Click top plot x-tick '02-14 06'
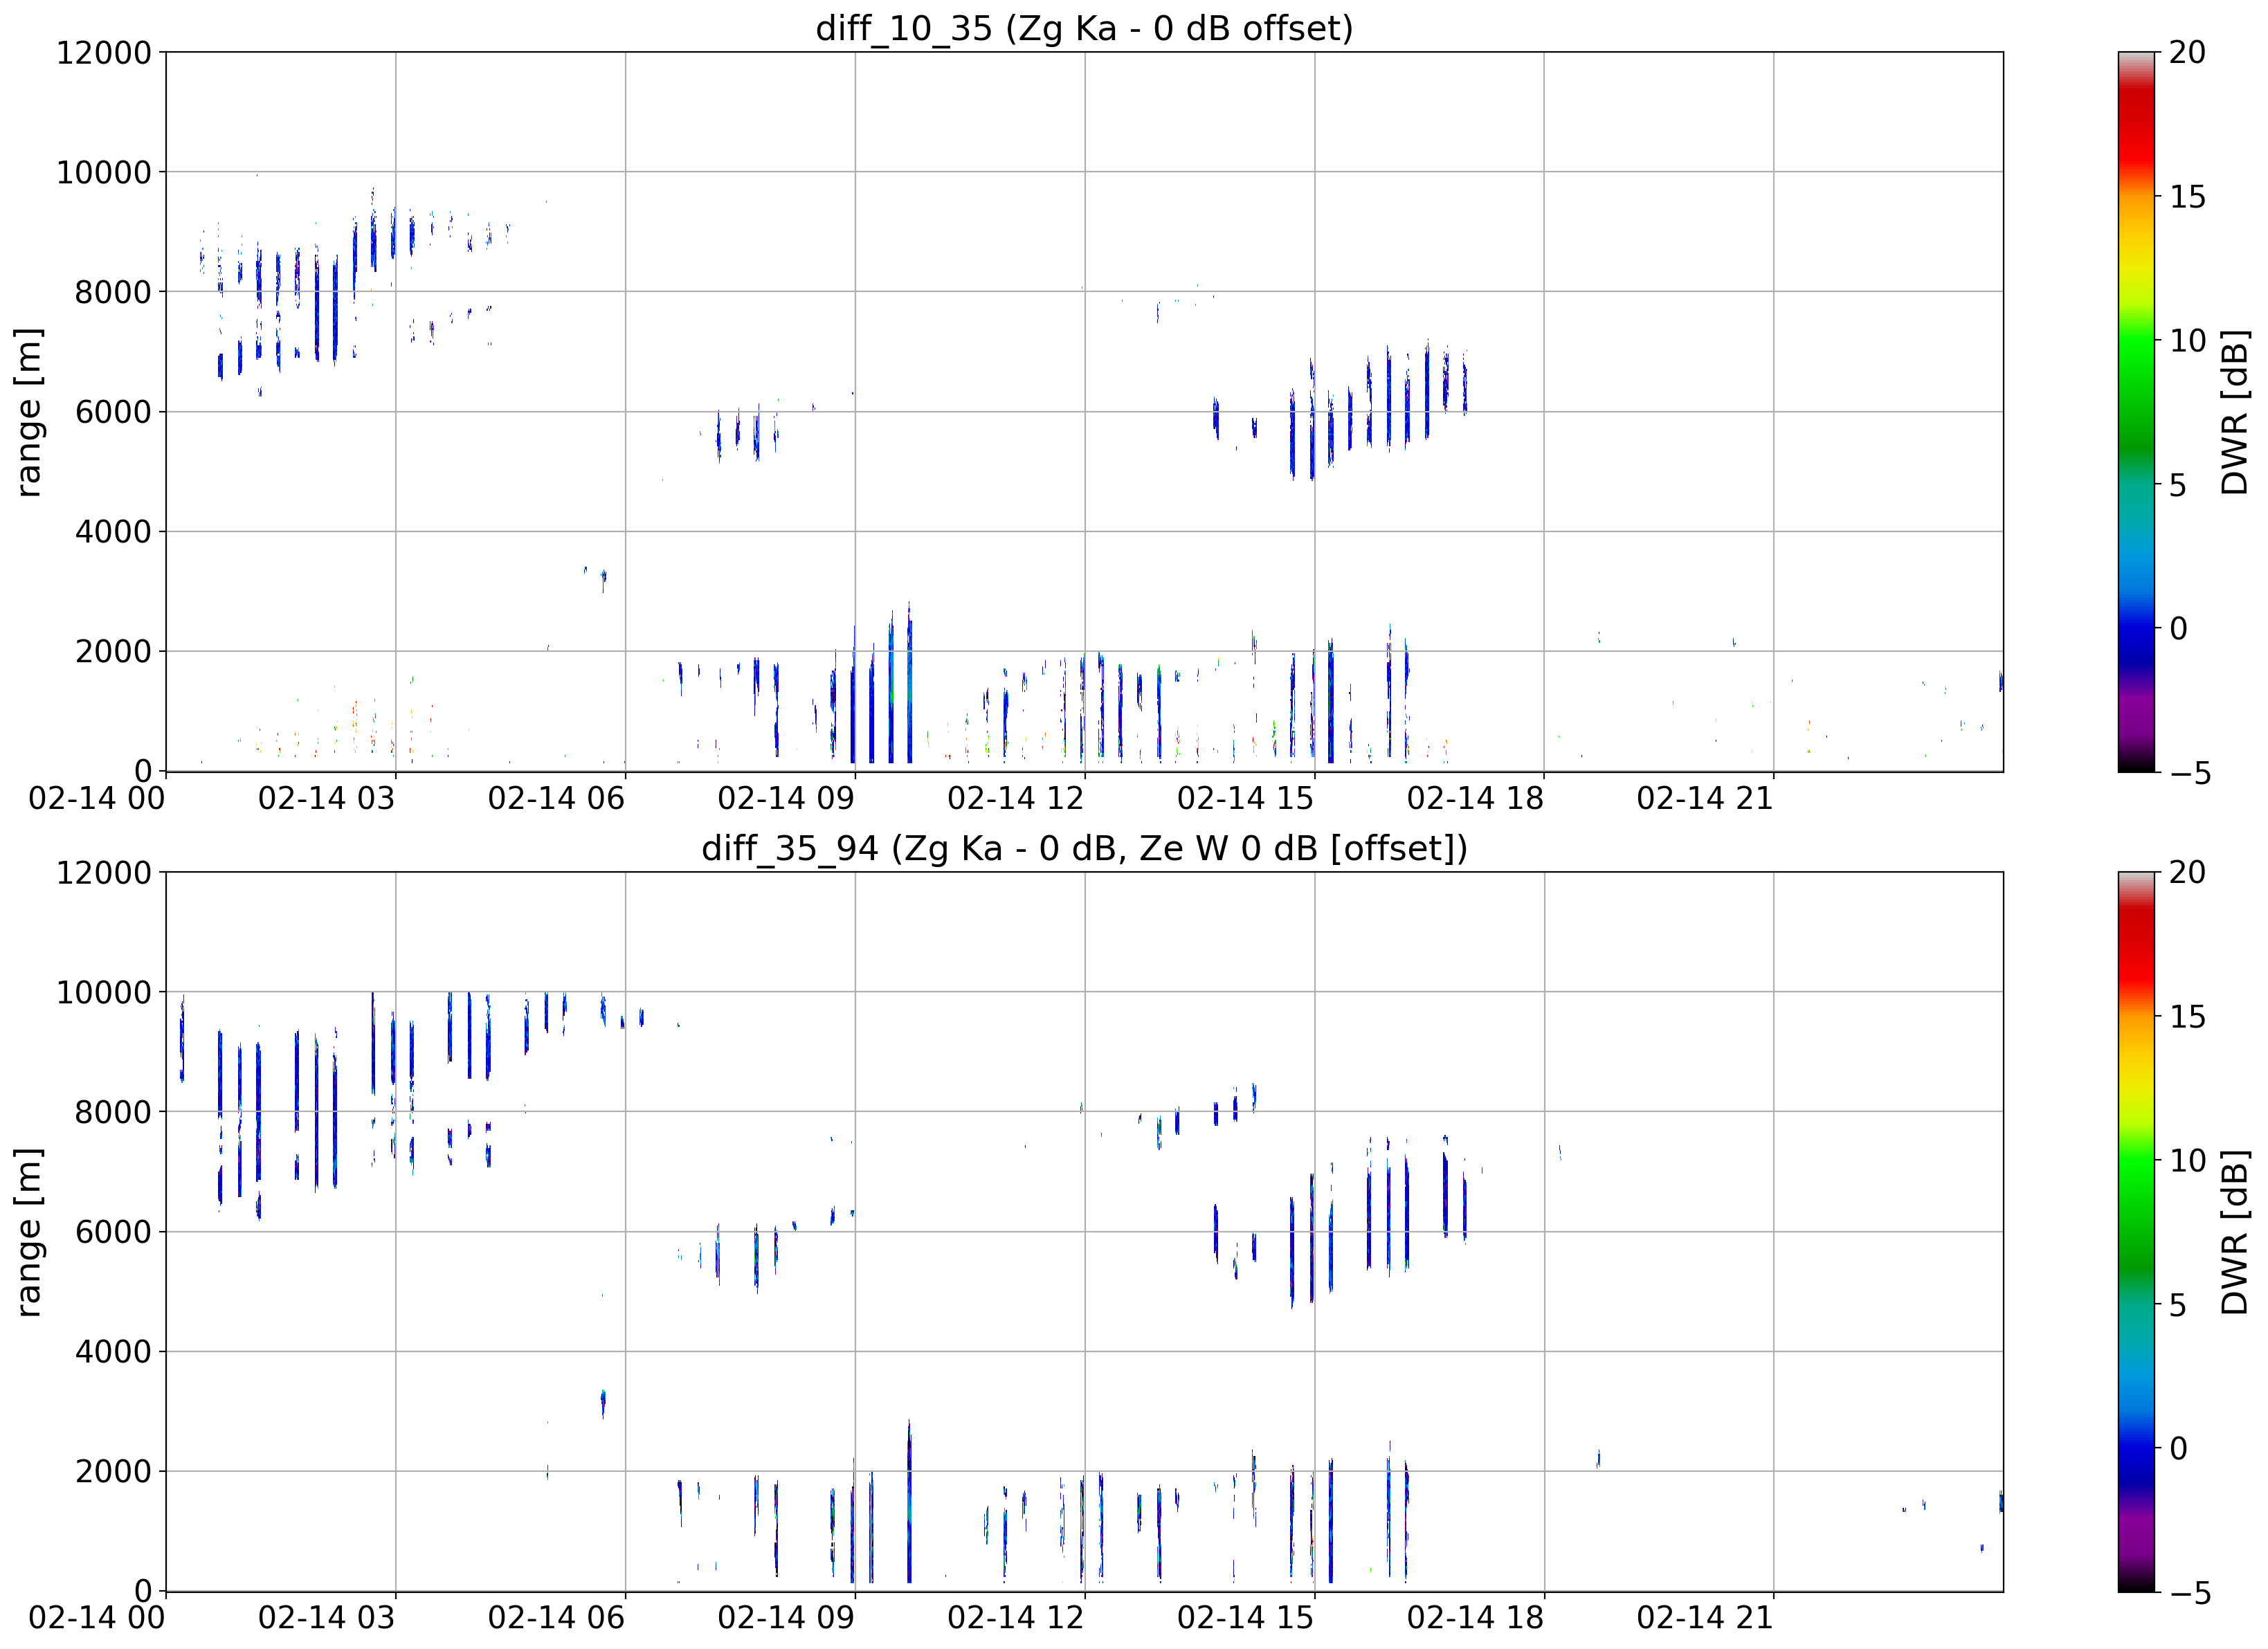2268x1649 pixels. pyautogui.click(x=556, y=798)
